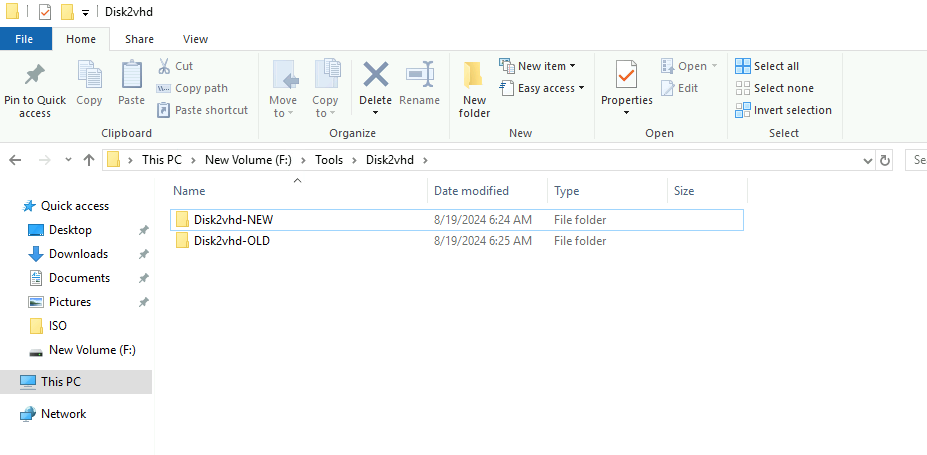
Task: Open Properties from the ribbon
Action: [626, 77]
